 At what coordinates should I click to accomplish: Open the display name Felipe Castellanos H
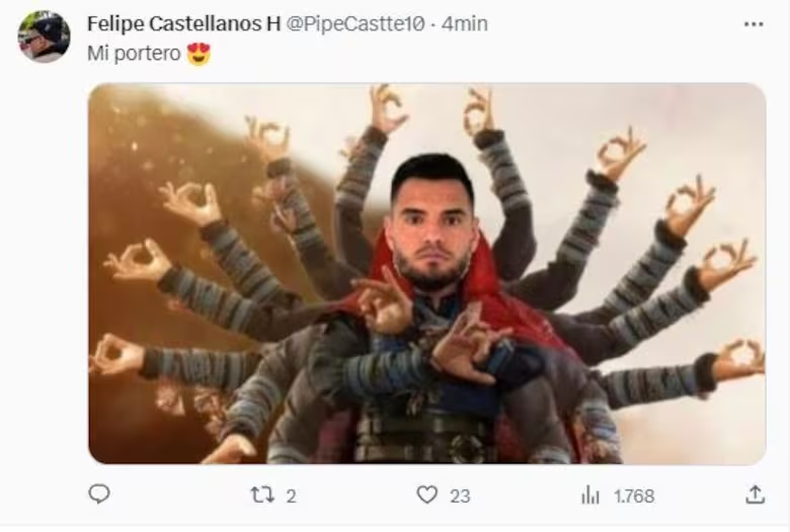tap(183, 24)
